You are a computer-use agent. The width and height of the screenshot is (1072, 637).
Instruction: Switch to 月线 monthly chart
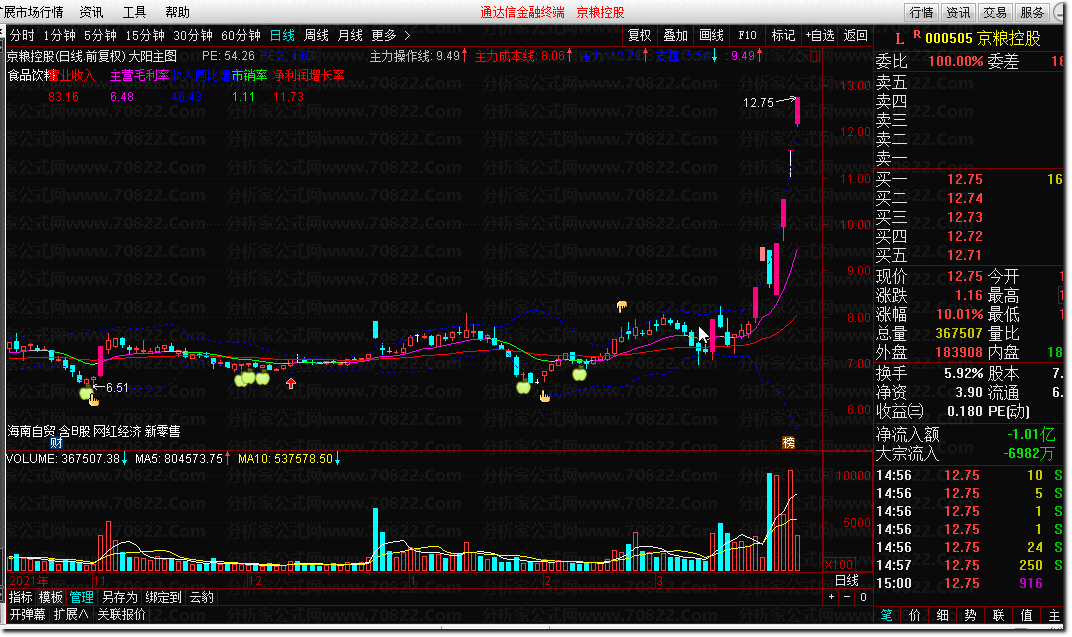tap(350, 36)
